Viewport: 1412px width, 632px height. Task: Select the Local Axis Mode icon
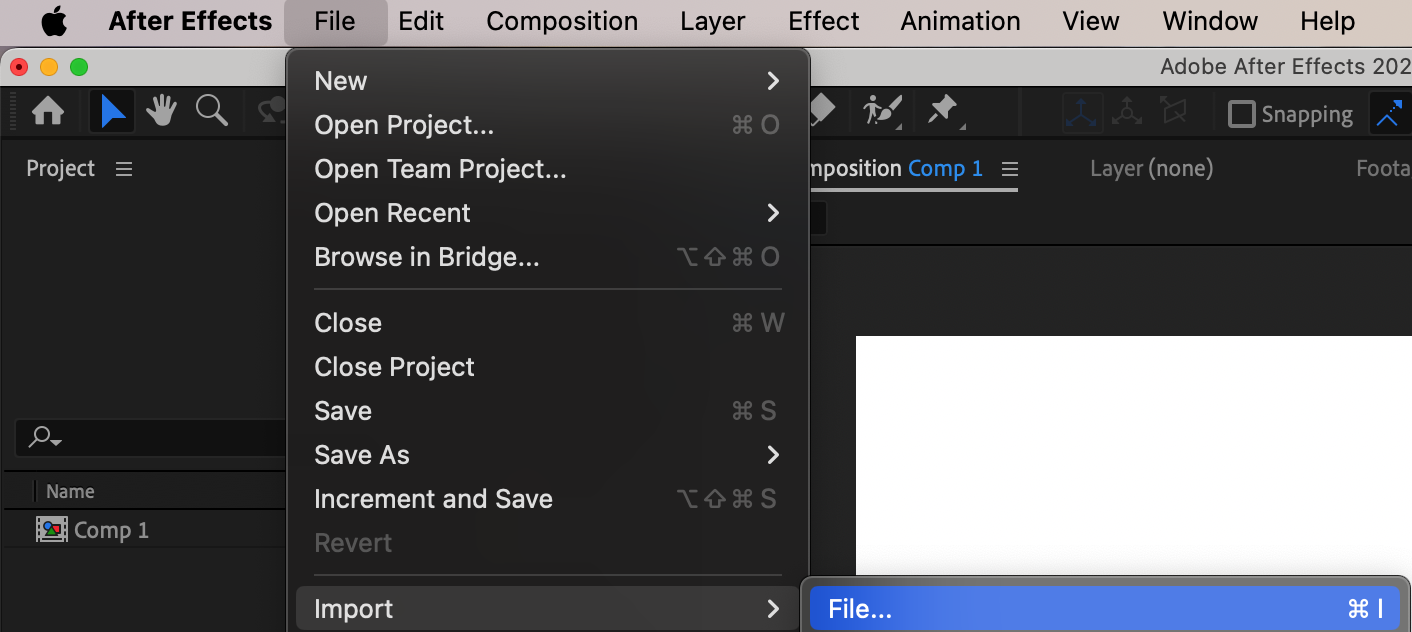tap(1082, 113)
